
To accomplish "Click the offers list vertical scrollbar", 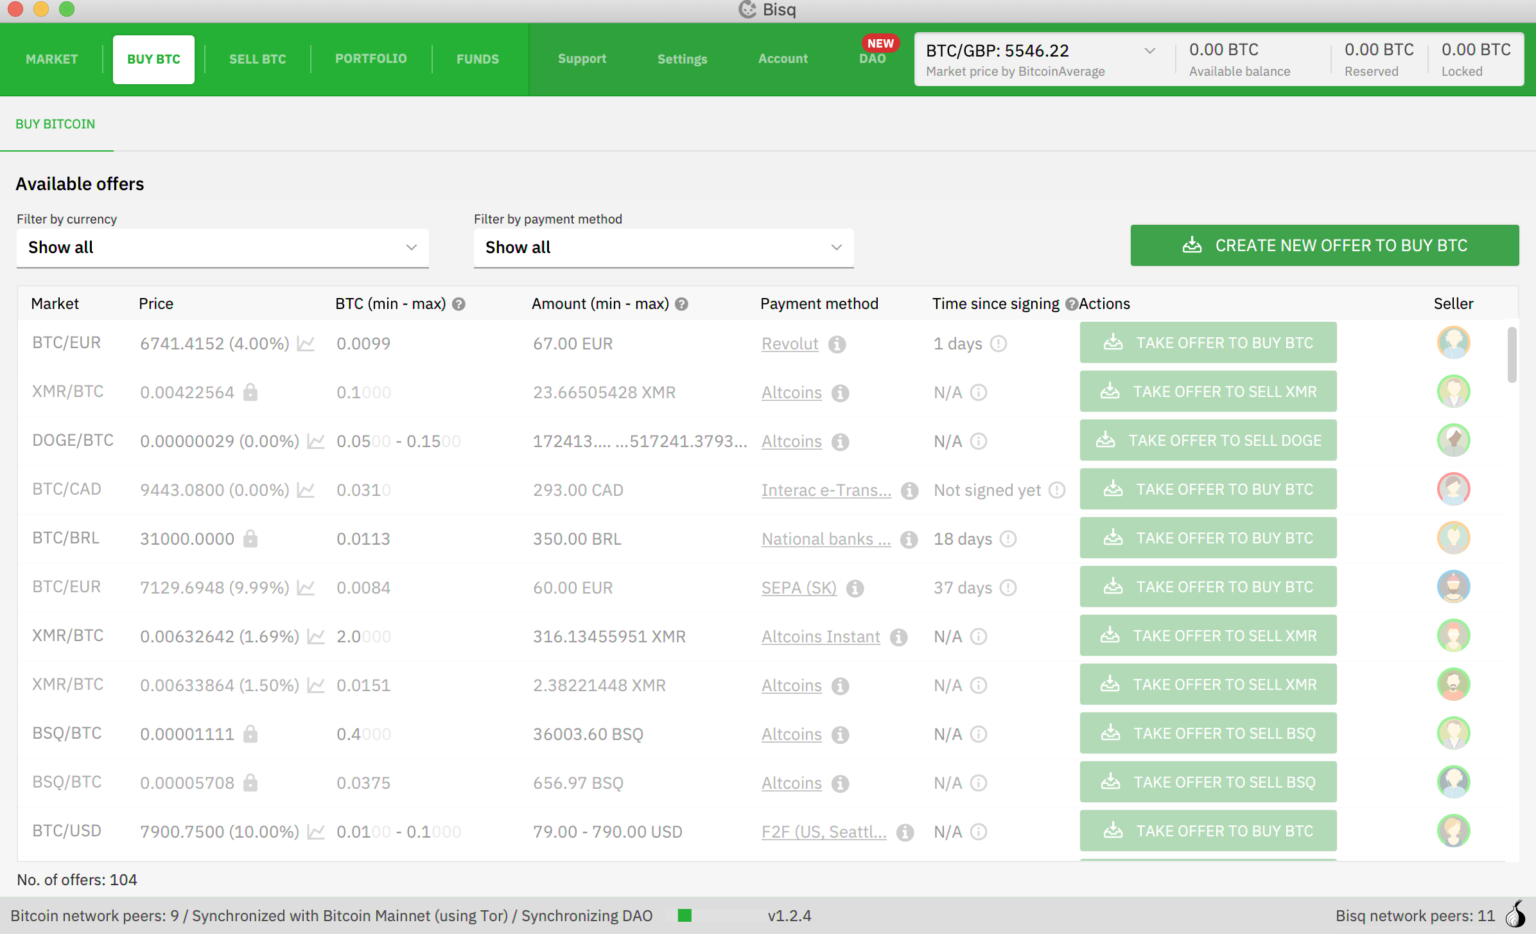I will [1512, 354].
